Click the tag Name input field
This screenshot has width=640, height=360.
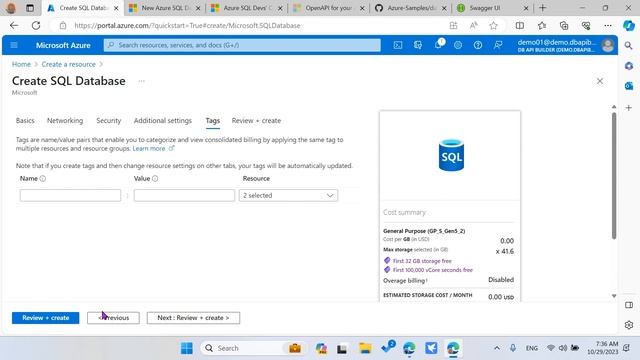(x=70, y=196)
